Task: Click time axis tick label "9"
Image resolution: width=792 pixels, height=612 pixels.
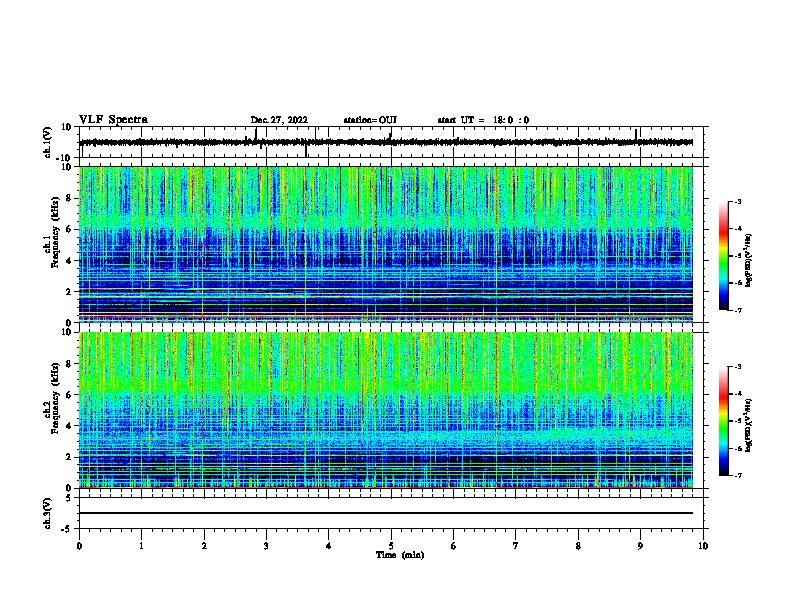Action: [x=640, y=546]
